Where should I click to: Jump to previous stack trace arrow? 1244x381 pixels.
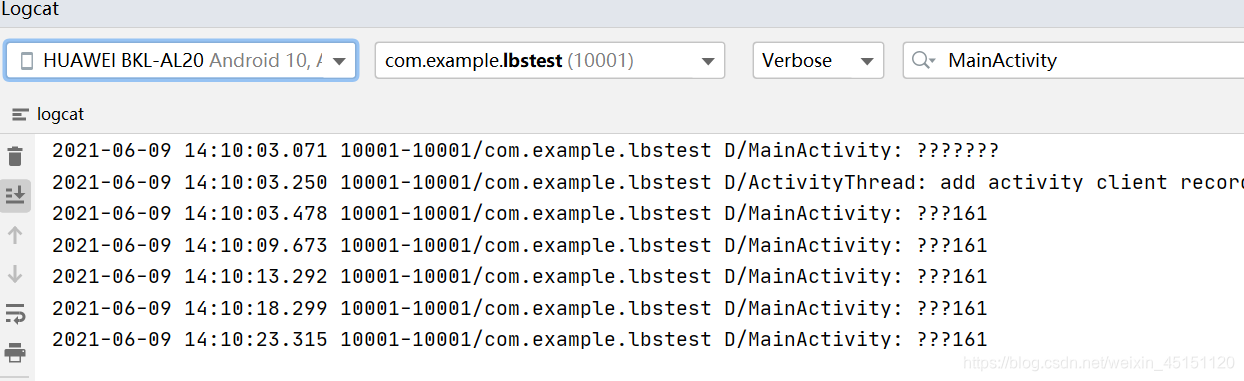pyautogui.click(x=15, y=235)
